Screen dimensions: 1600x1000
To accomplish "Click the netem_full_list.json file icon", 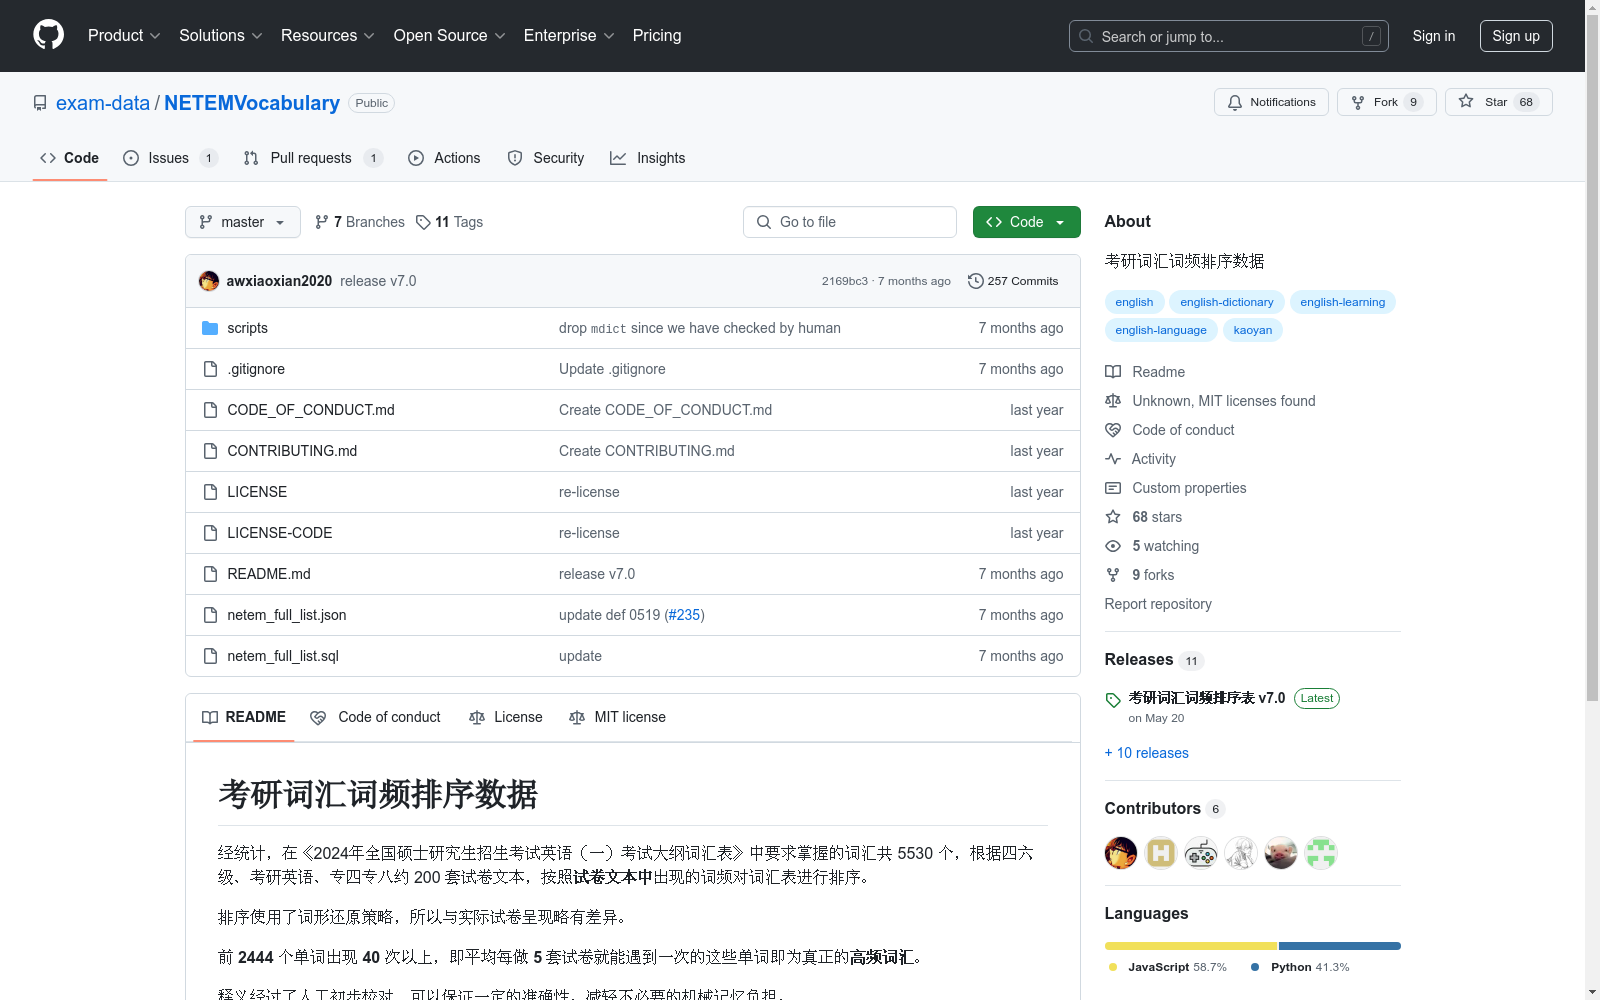I will pos(210,615).
